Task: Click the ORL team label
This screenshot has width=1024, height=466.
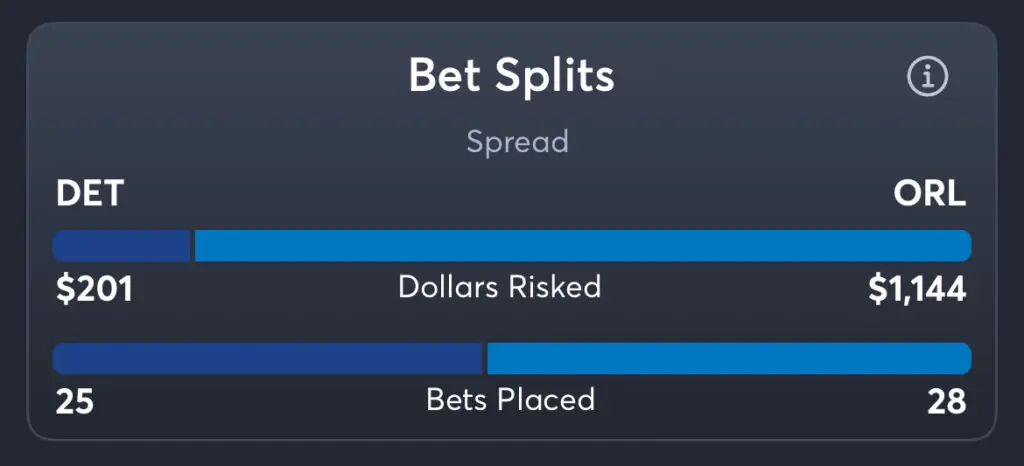Action: 930,193
